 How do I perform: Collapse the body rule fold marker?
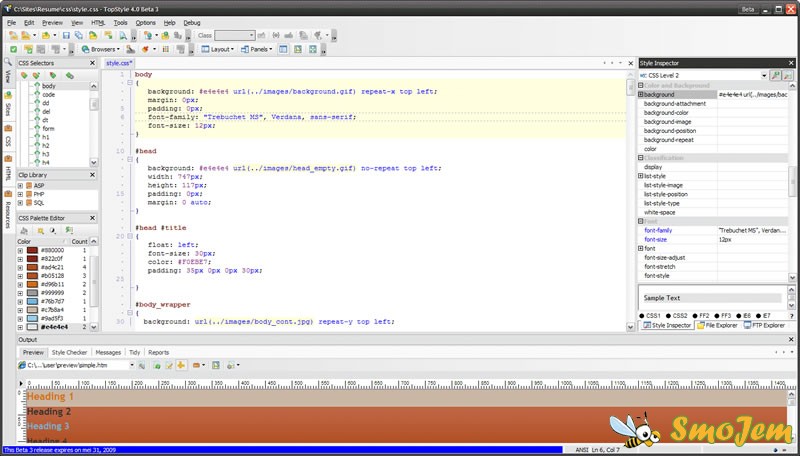(x=130, y=83)
